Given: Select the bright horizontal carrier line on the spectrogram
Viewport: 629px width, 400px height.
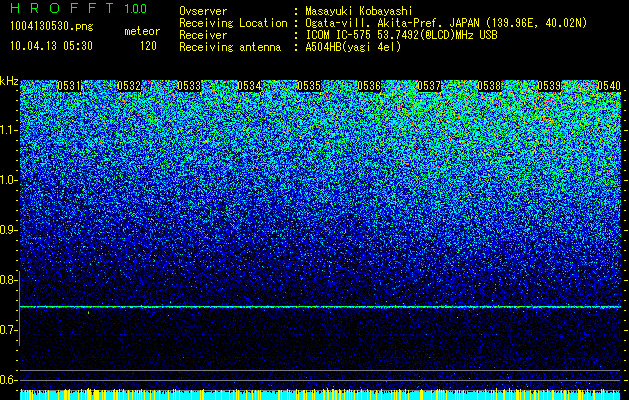Looking at the screenshot, I should tap(320, 307).
